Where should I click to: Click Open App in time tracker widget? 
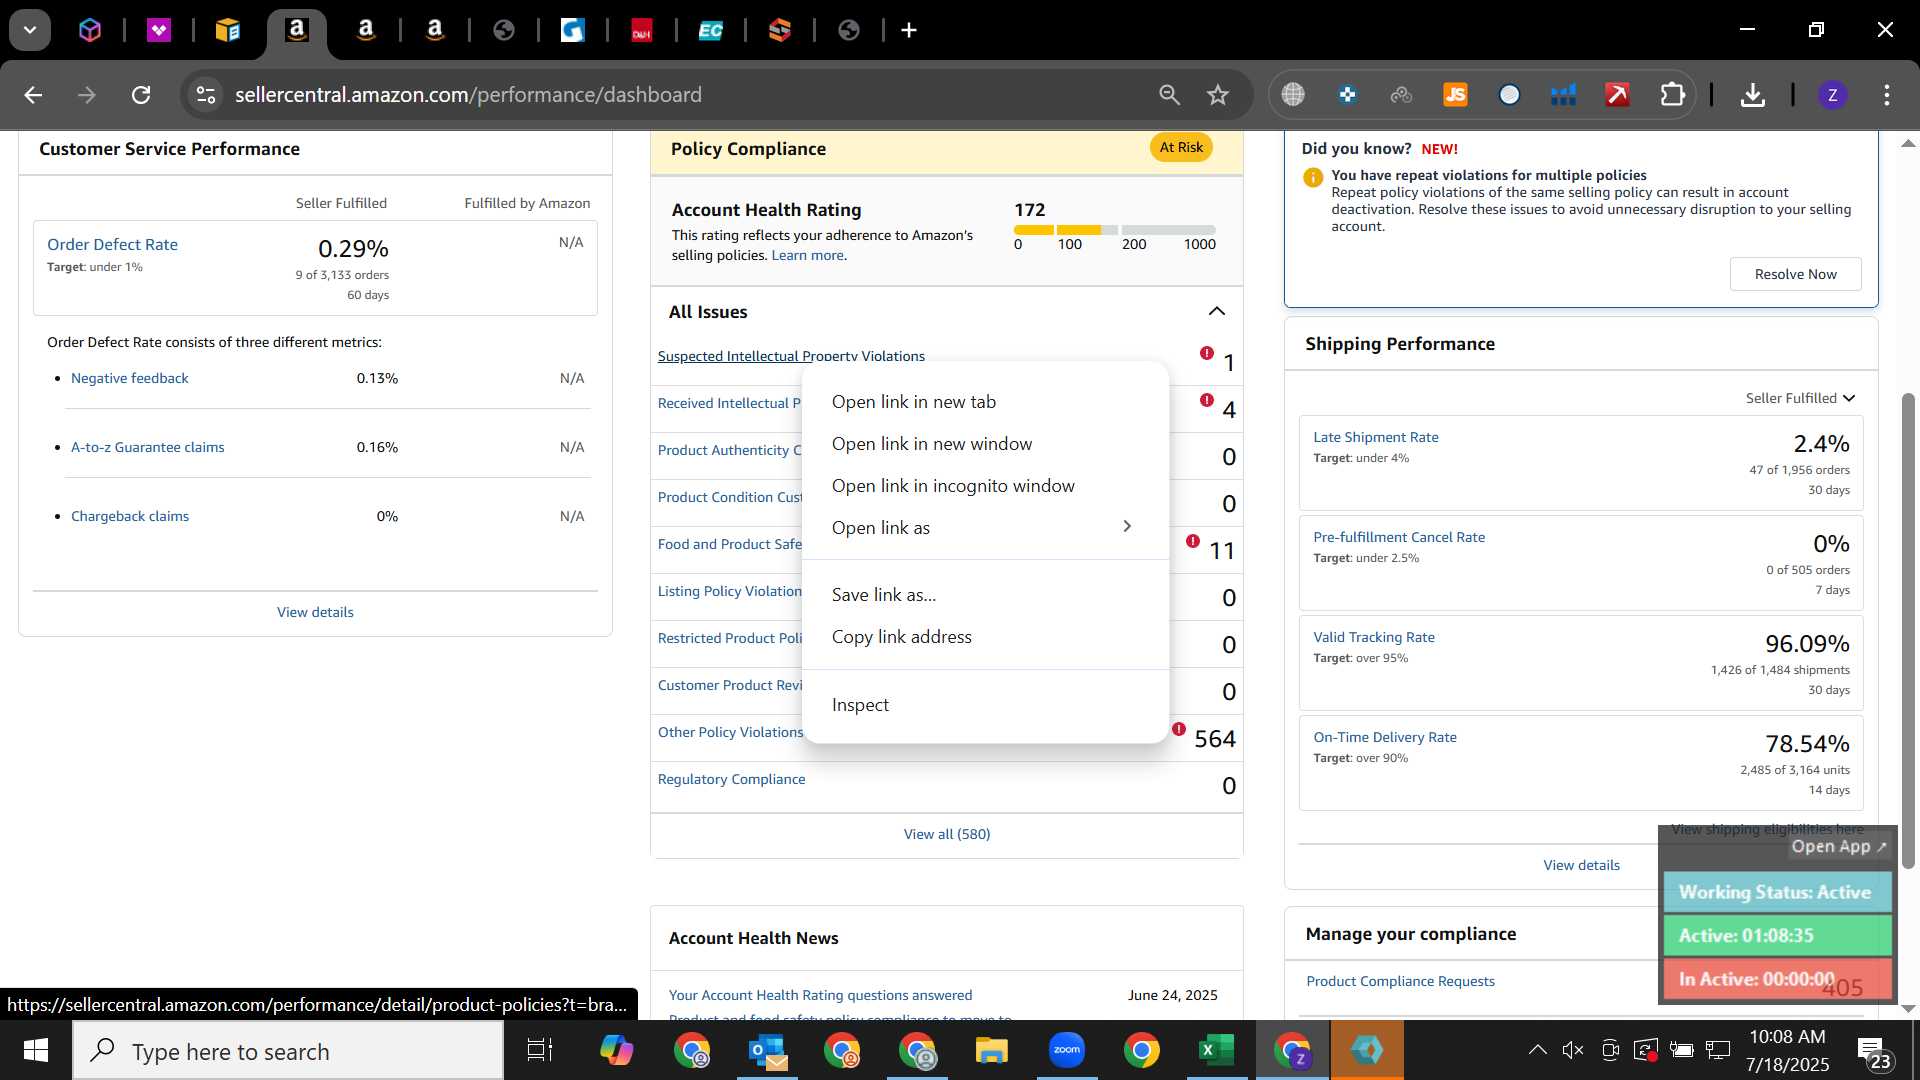1838,846
